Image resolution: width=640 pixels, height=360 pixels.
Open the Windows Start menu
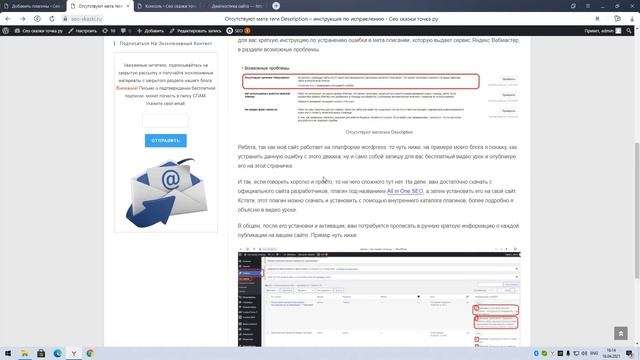[x=8, y=353]
